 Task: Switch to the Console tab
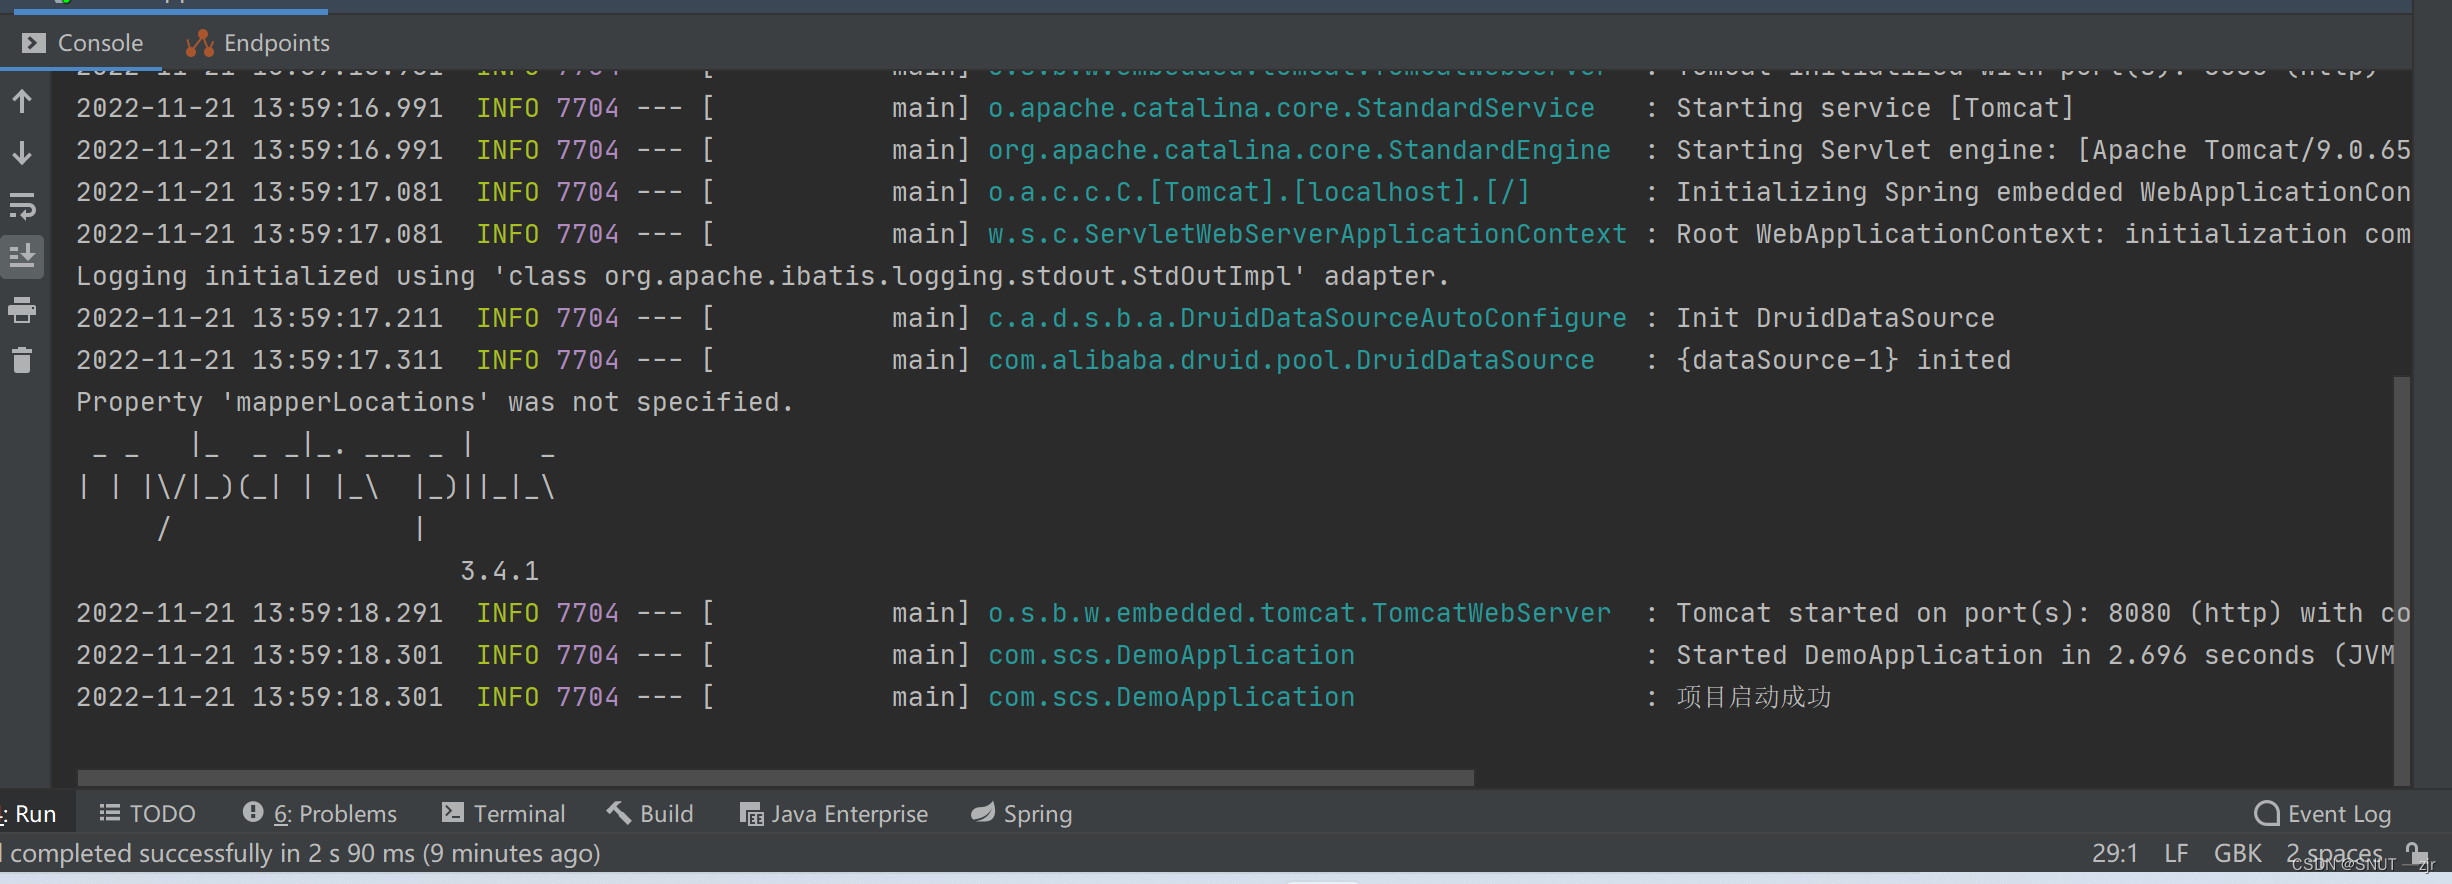pyautogui.click(x=82, y=43)
